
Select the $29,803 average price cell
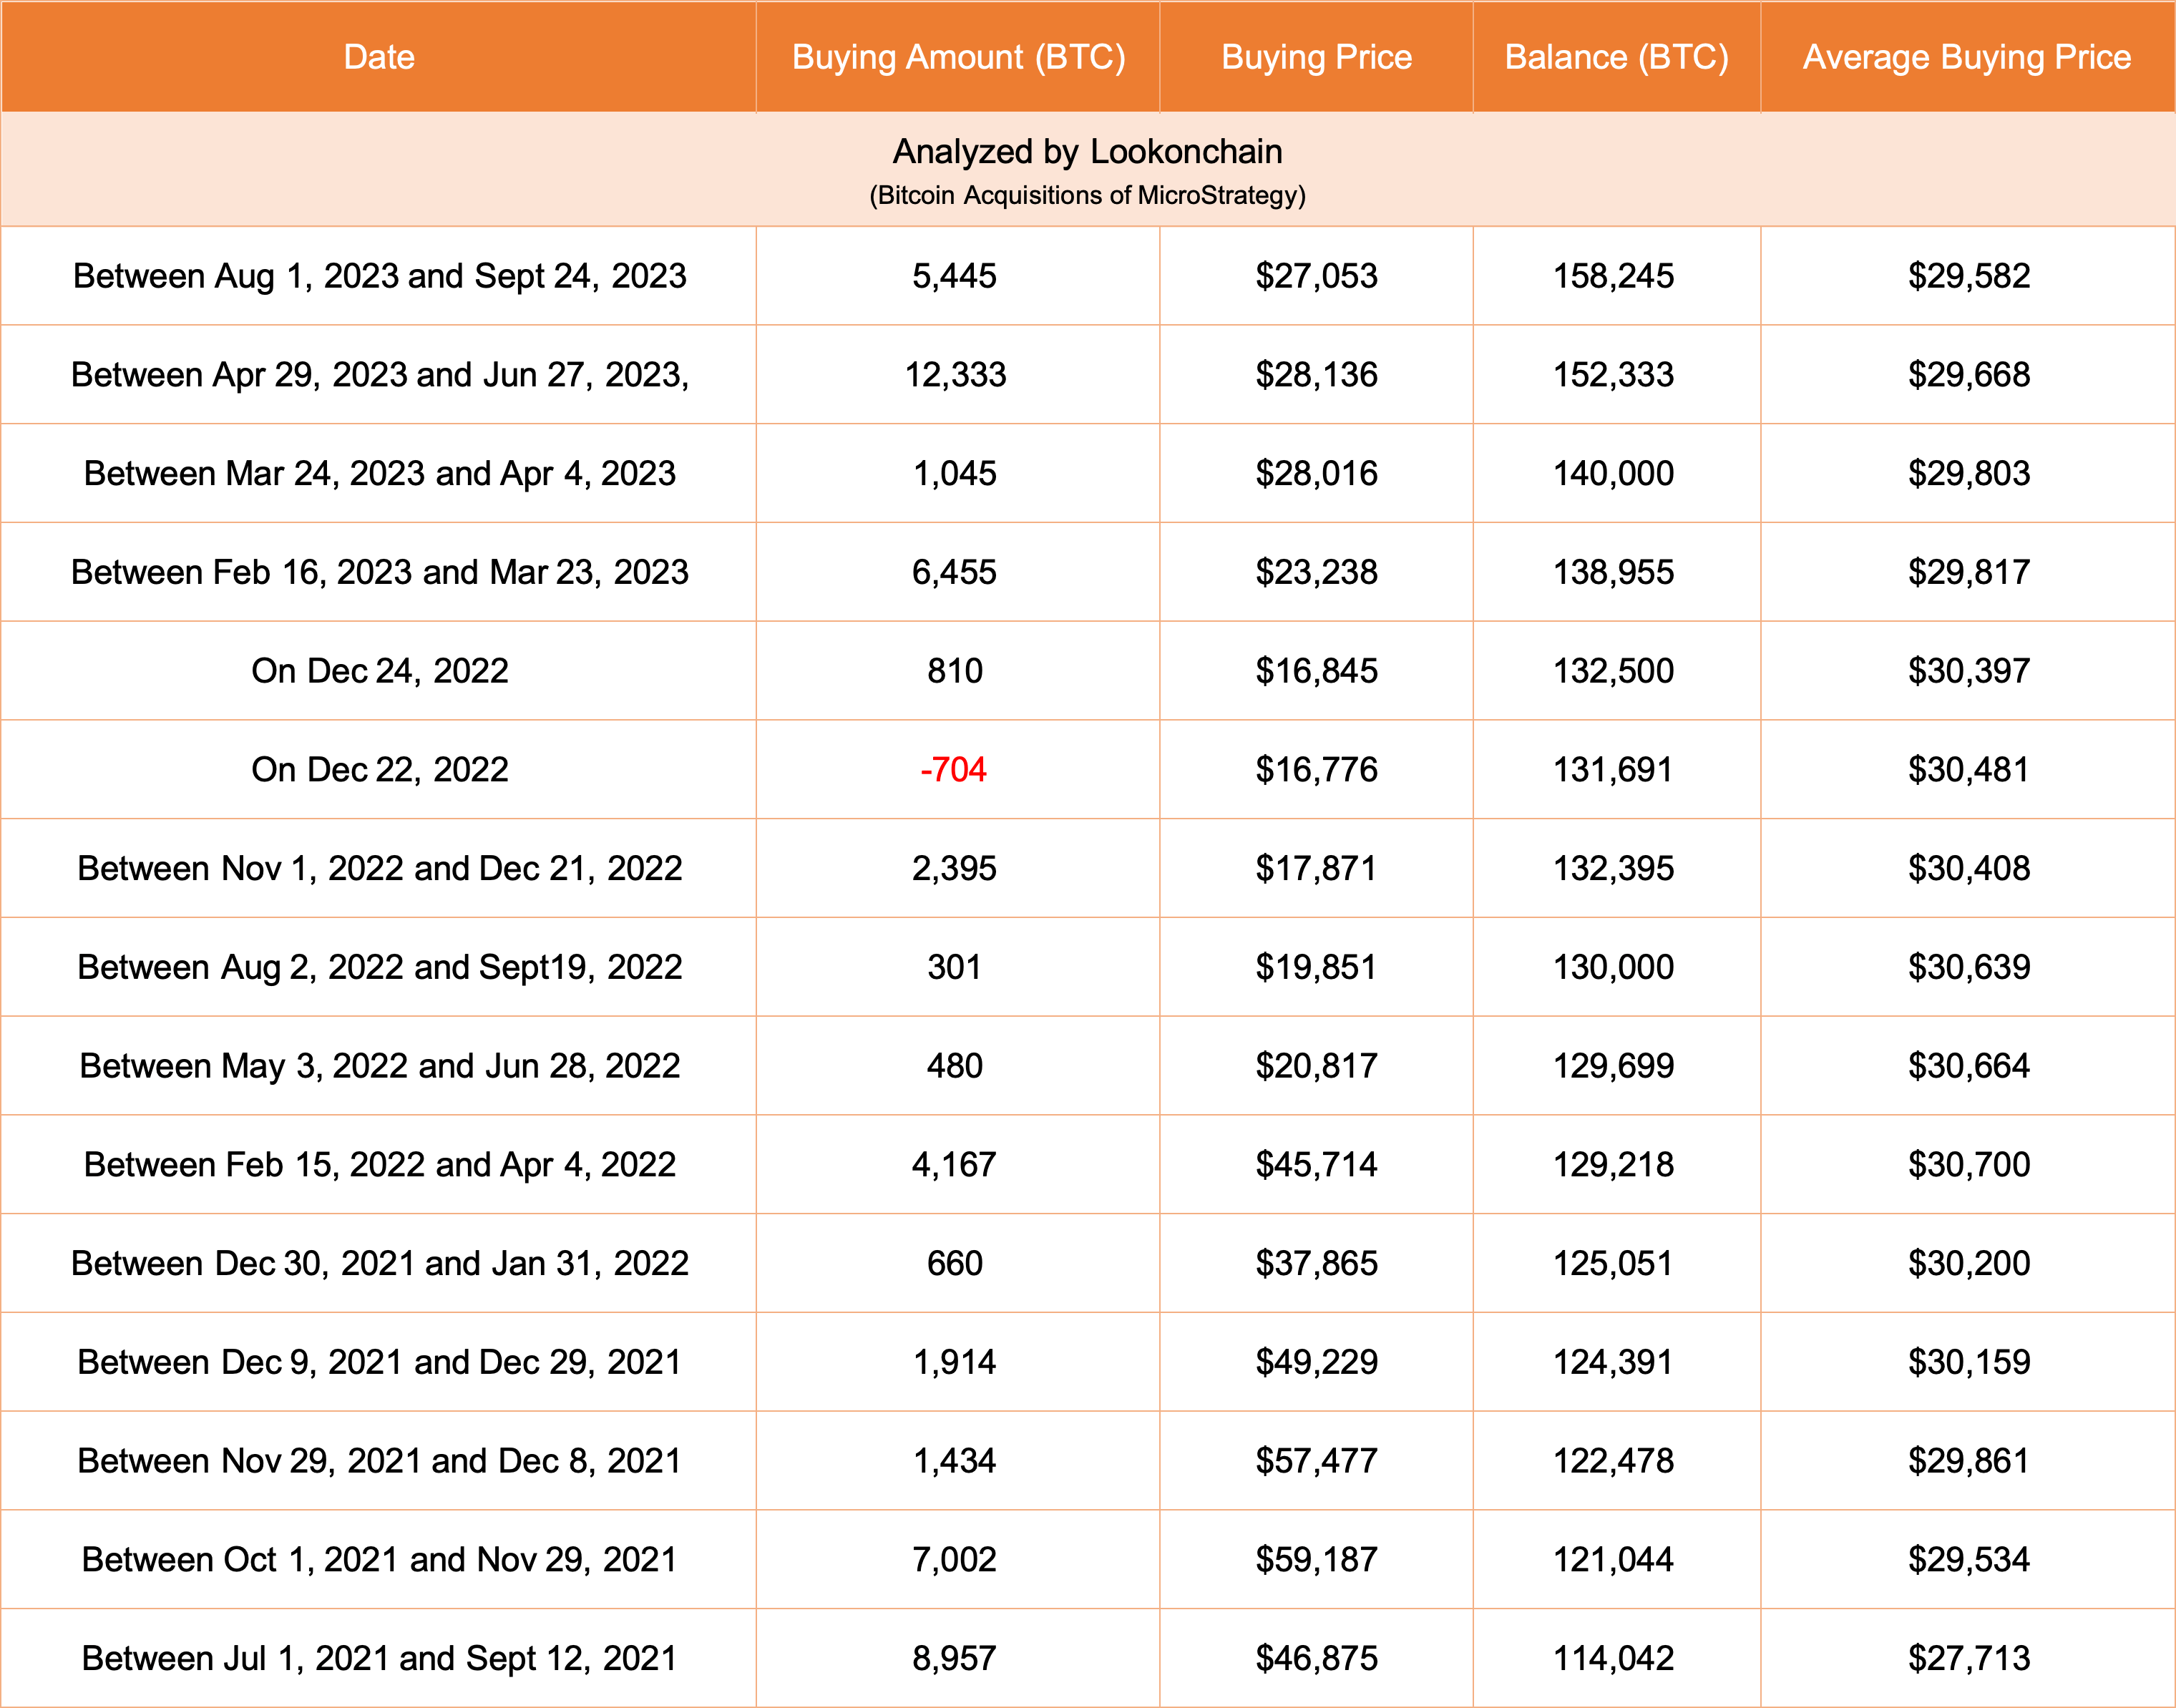point(1968,473)
